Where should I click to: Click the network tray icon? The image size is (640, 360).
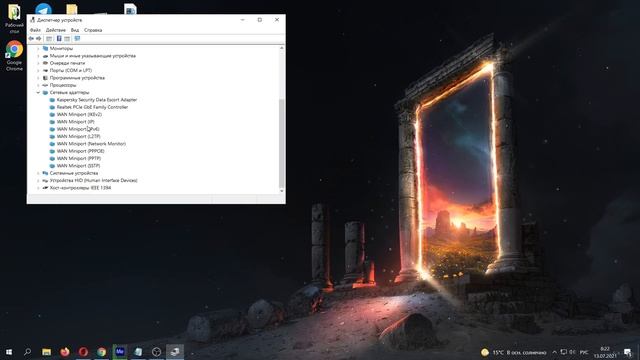[564, 352]
